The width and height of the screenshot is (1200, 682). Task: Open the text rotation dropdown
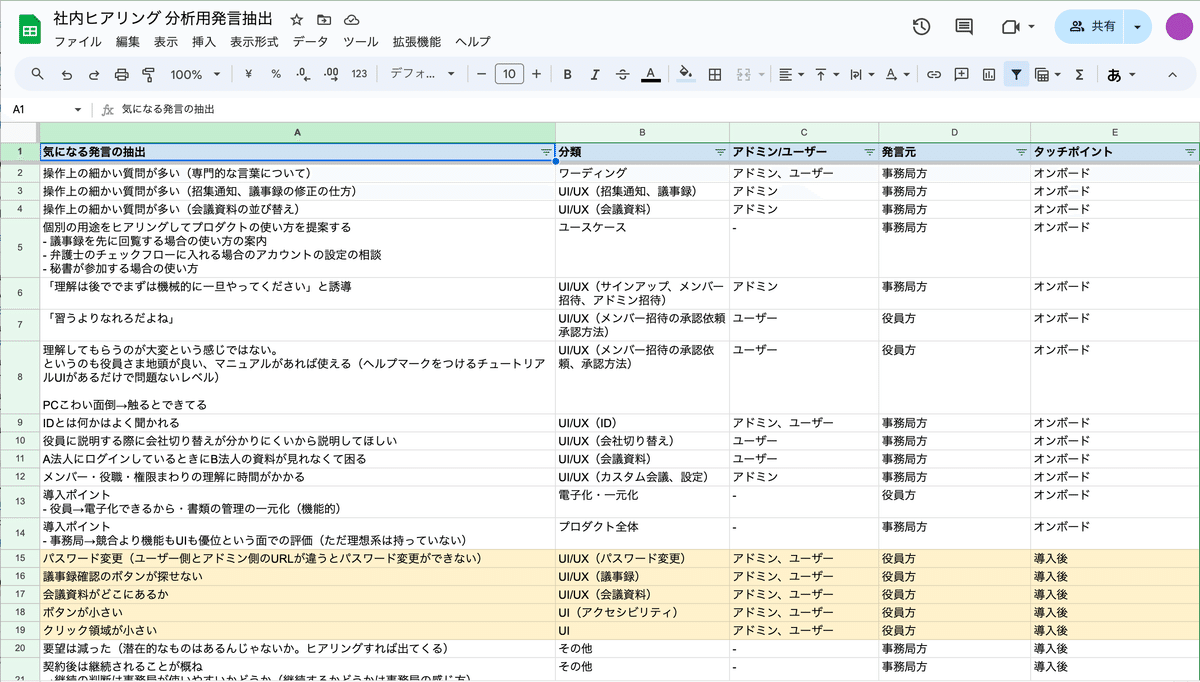coord(897,74)
